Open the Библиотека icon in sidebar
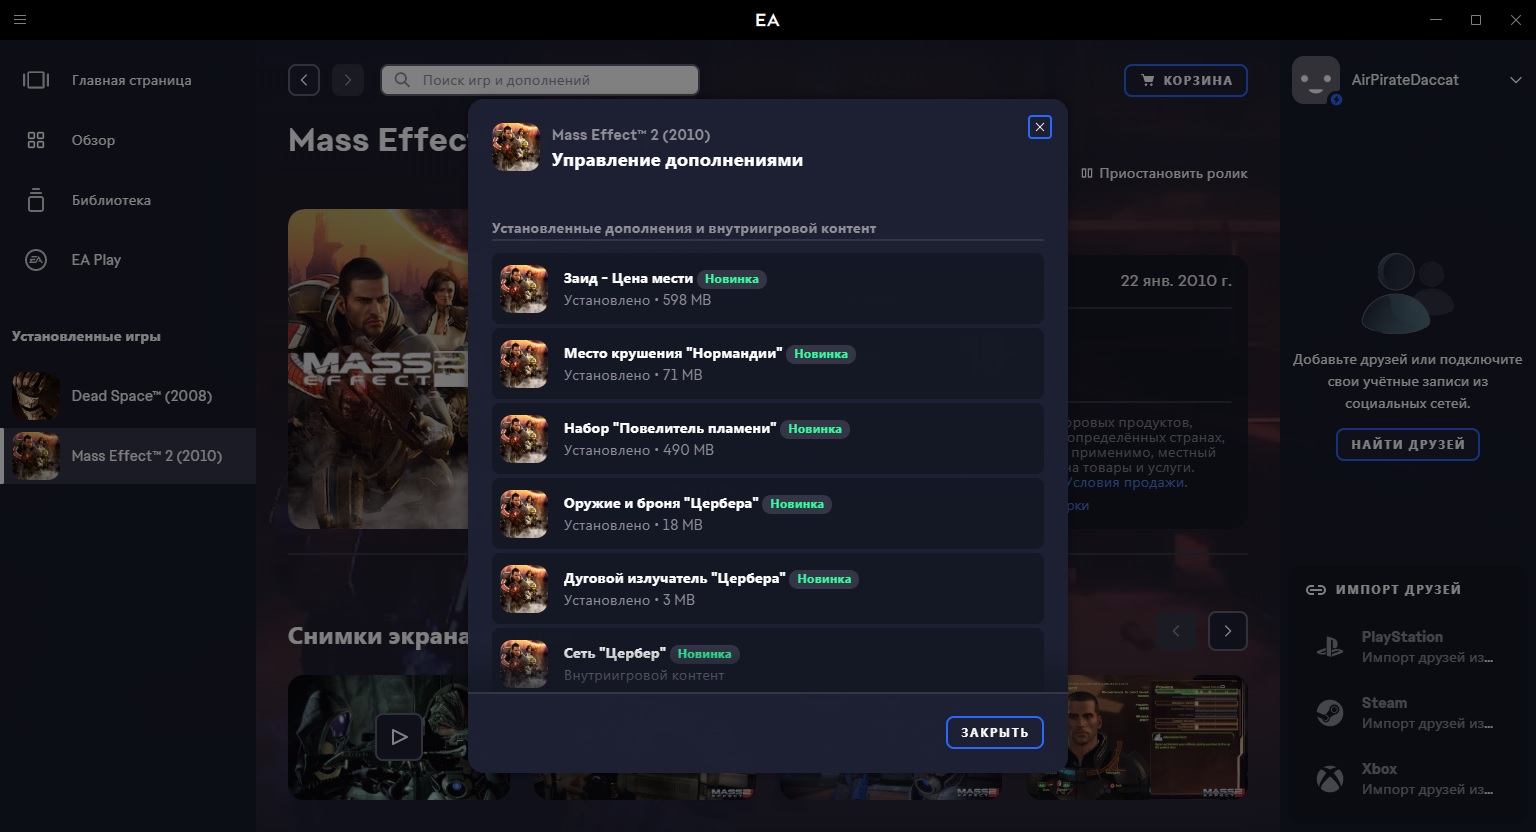Screen dimensions: 1536x832 (x=36, y=200)
